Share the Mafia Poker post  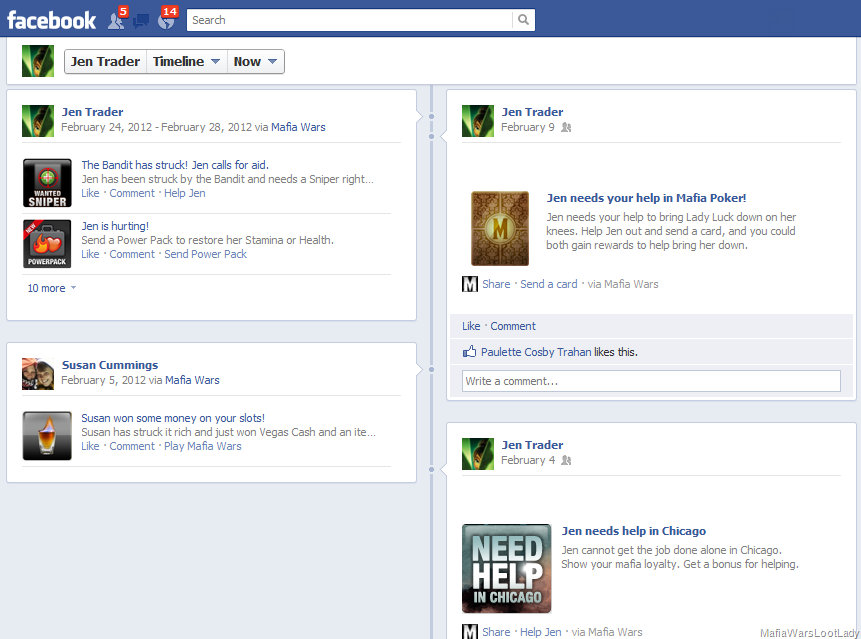pyautogui.click(x=496, y=284)
